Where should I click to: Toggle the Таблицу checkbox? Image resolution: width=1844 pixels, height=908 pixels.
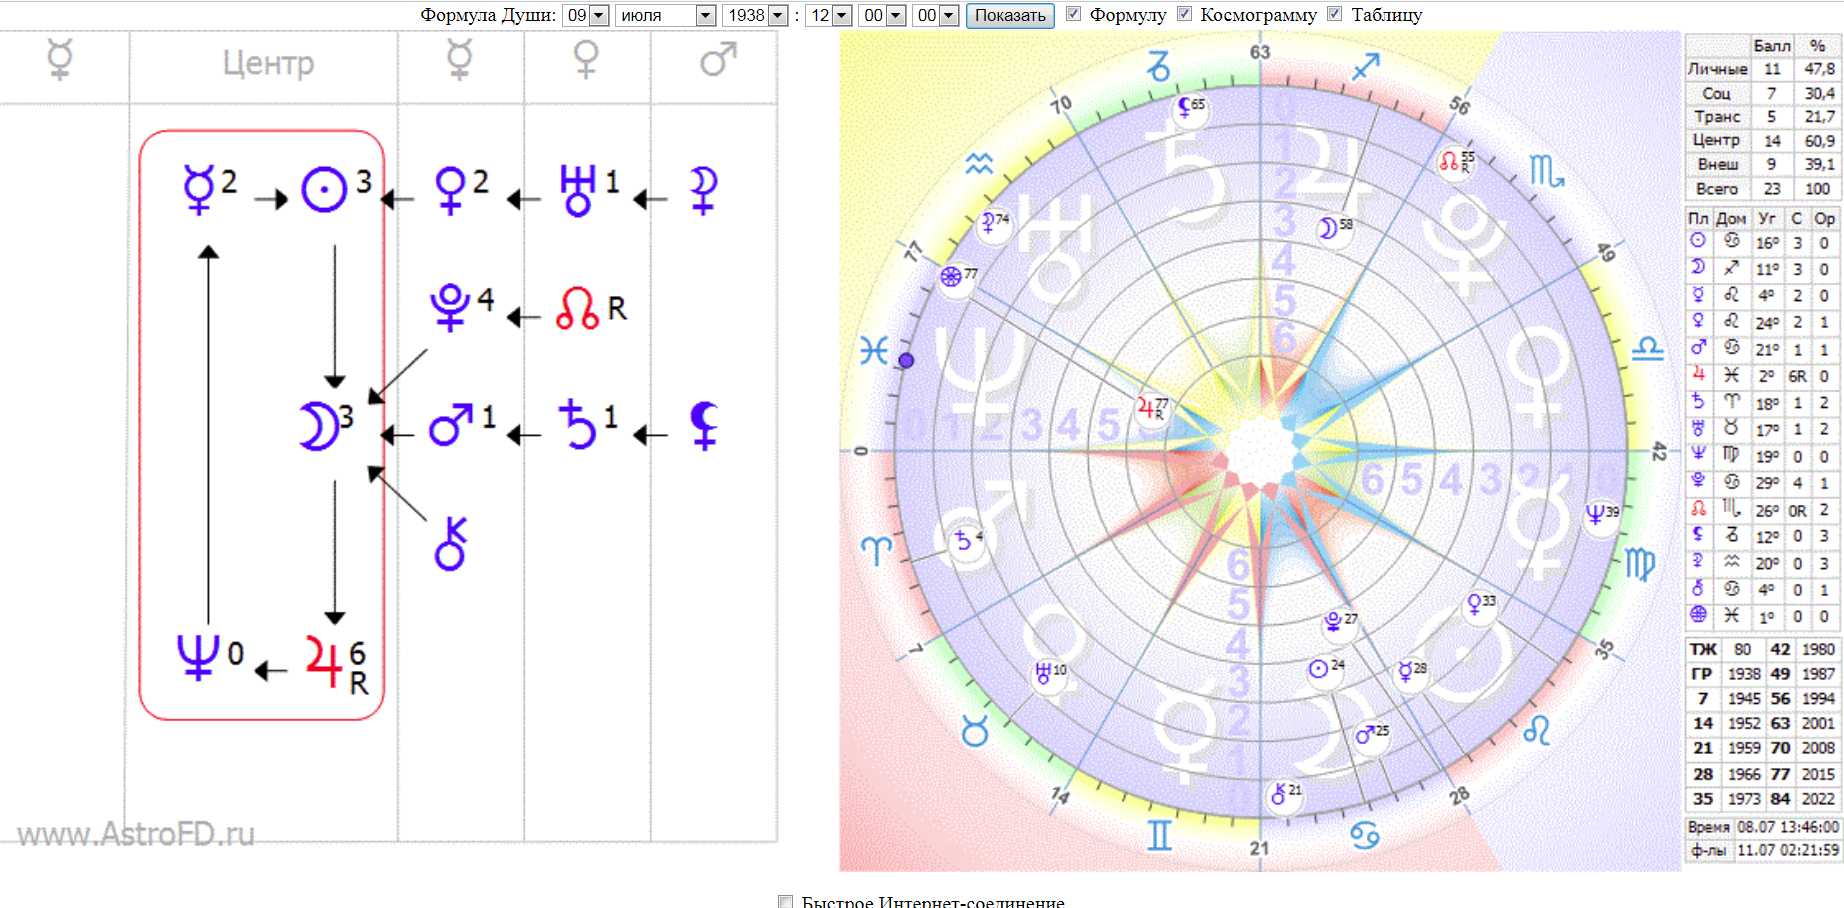pos(1334,14)
